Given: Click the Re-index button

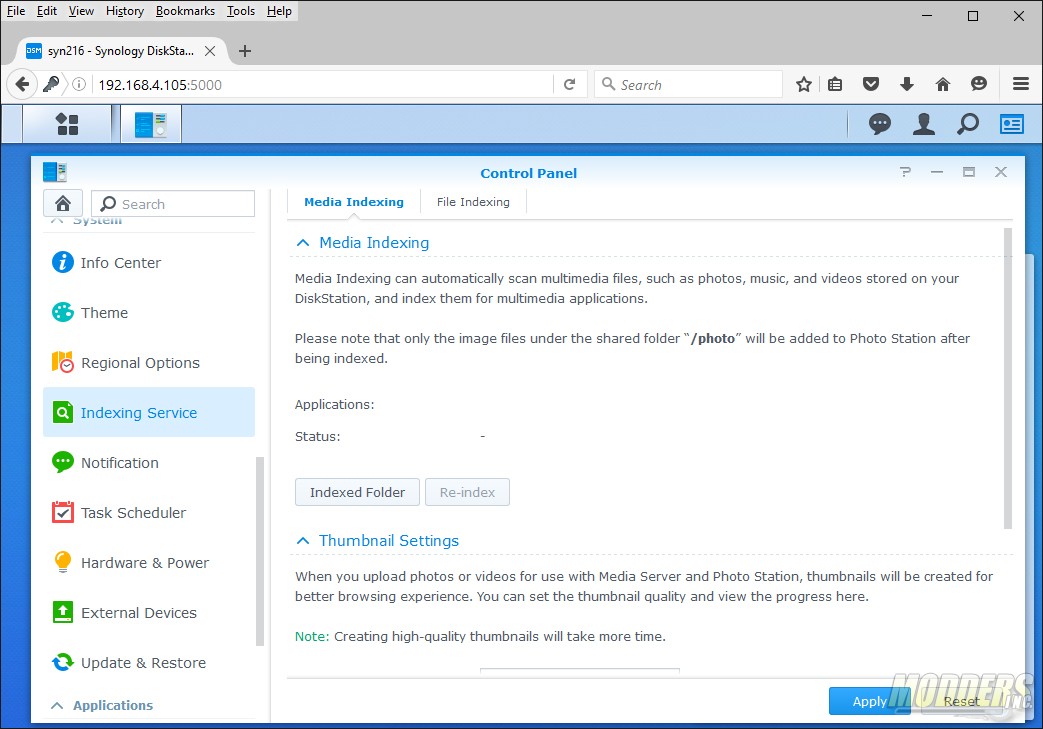Looking at the screenshot, I should tap(468, 492).
